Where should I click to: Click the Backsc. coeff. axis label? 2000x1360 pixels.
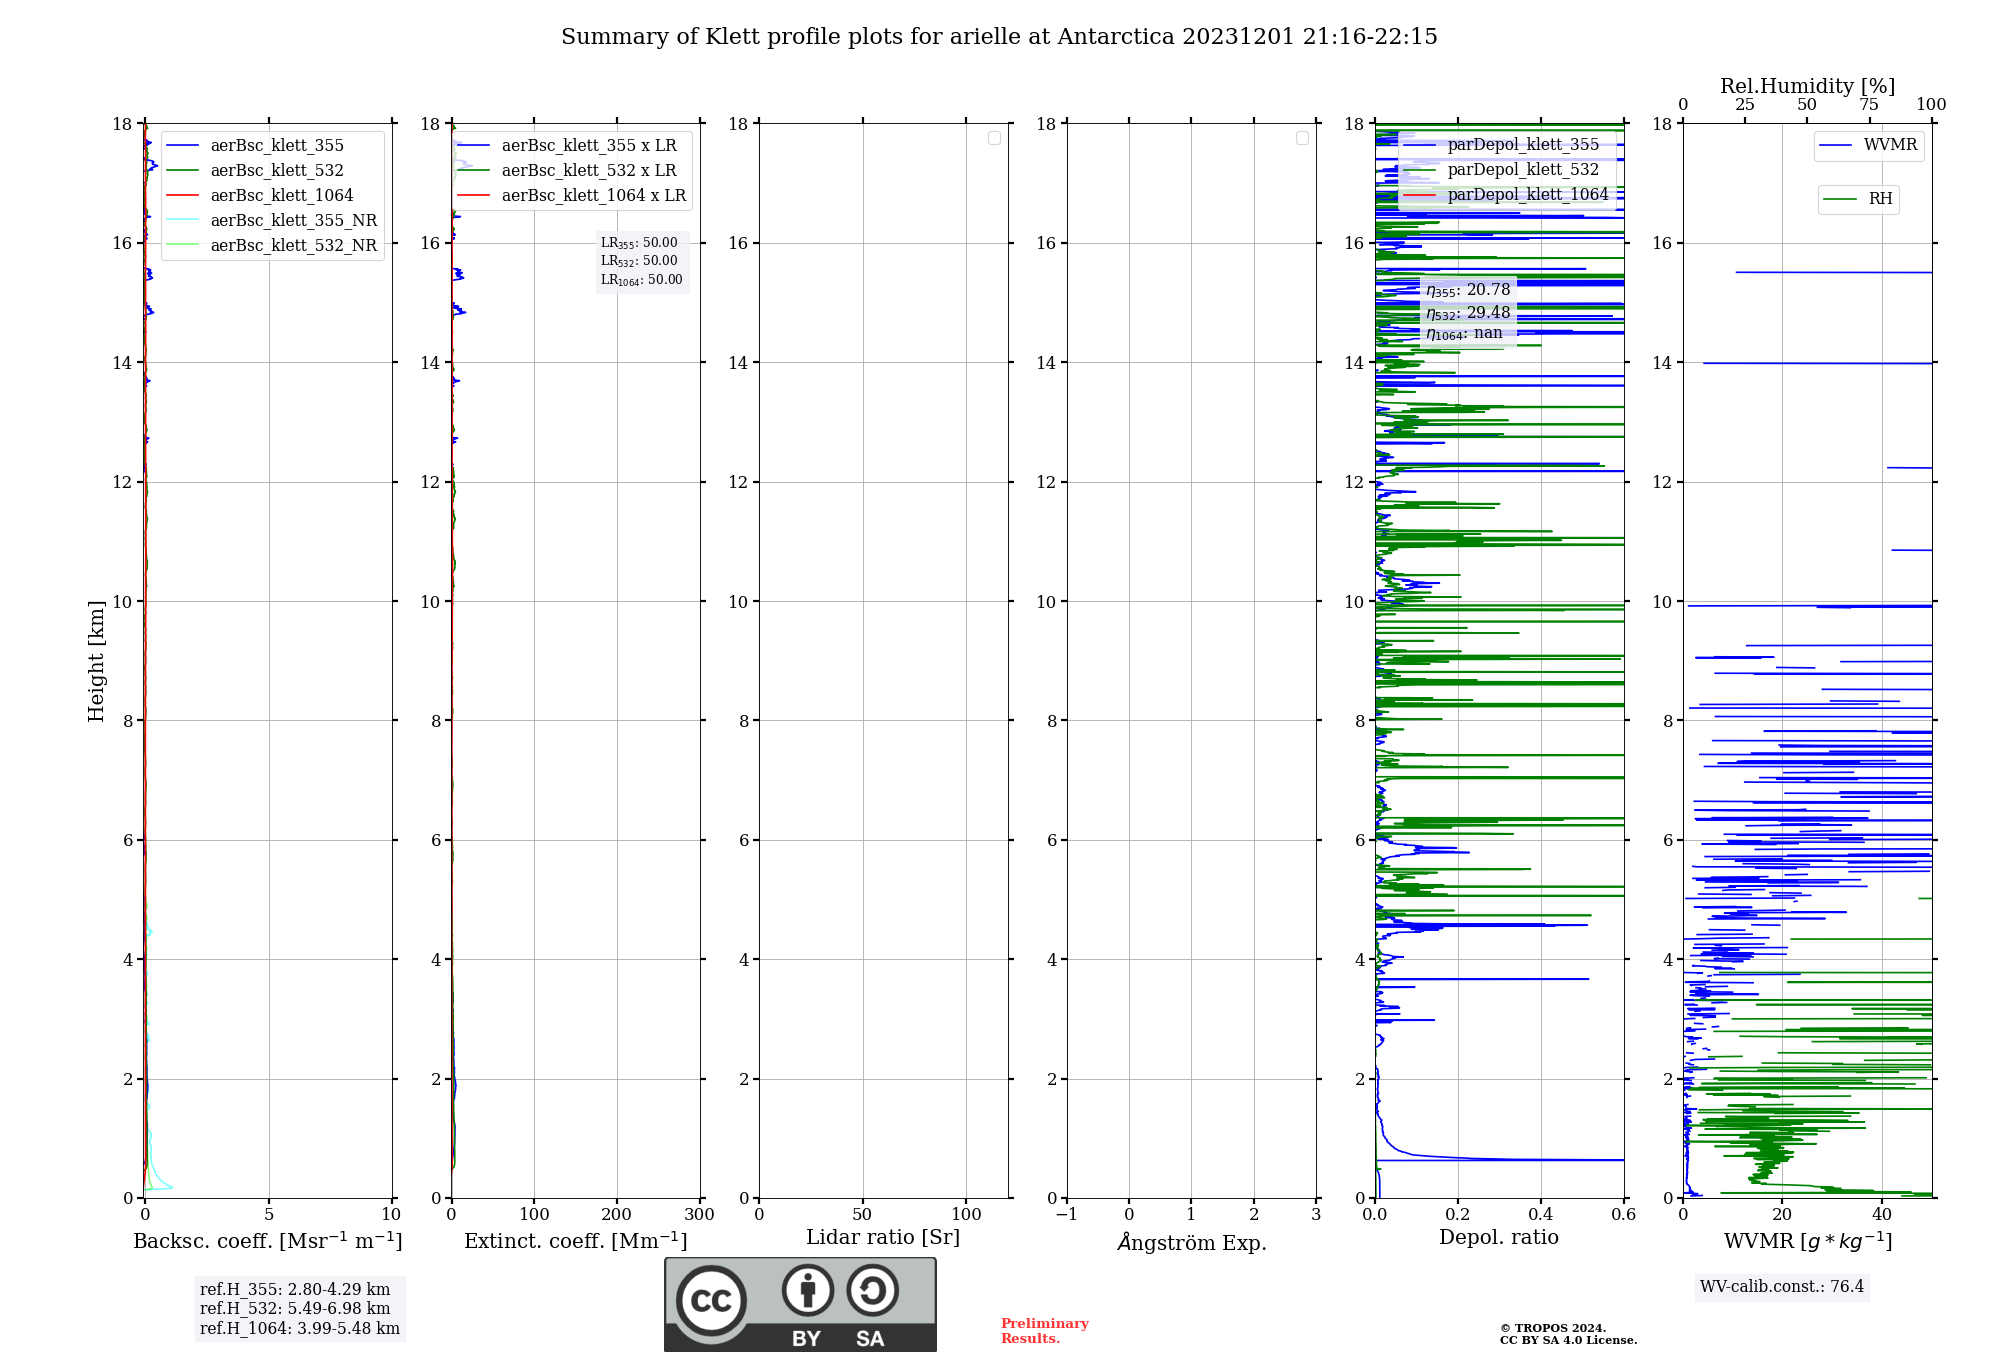click(268, 1241)
